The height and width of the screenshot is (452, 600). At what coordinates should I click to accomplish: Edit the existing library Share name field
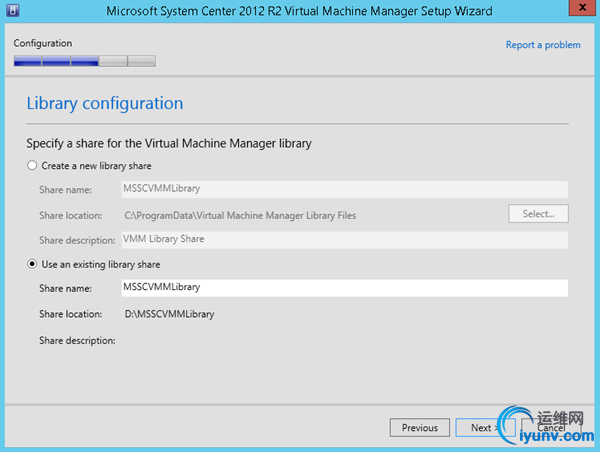click(345, 288)
